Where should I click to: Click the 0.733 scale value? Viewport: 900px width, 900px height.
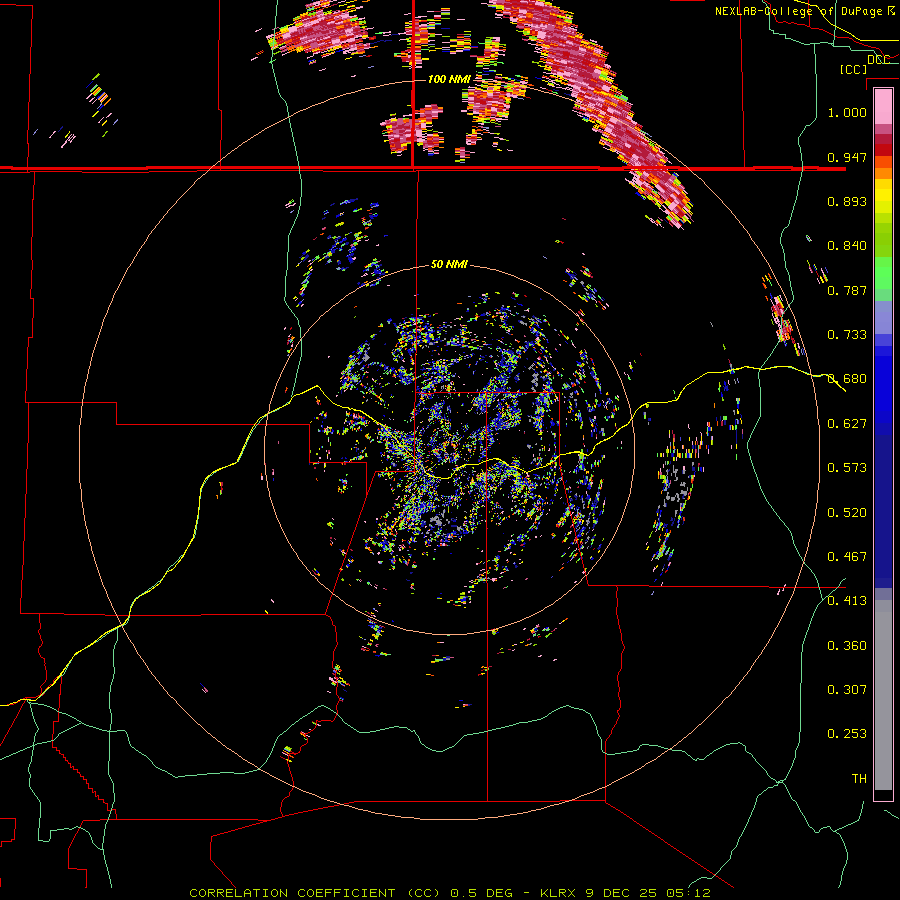[847, 335]
